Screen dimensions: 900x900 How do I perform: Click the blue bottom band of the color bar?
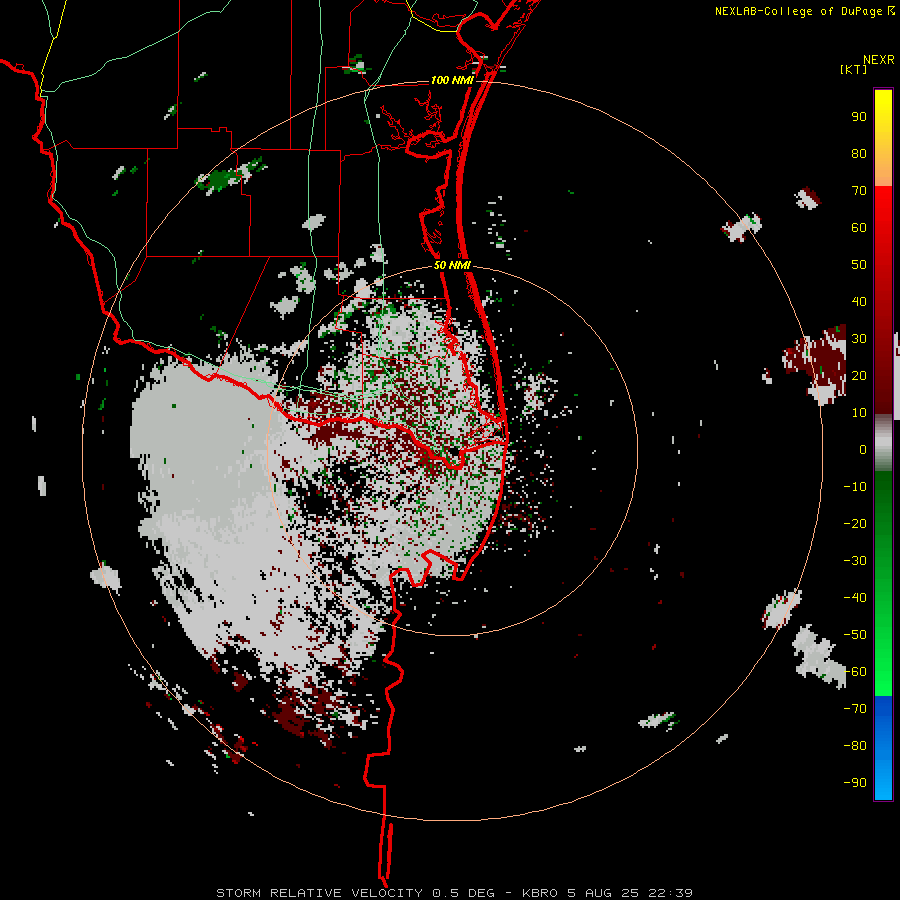pyautogui.click(x=883, y=748)
